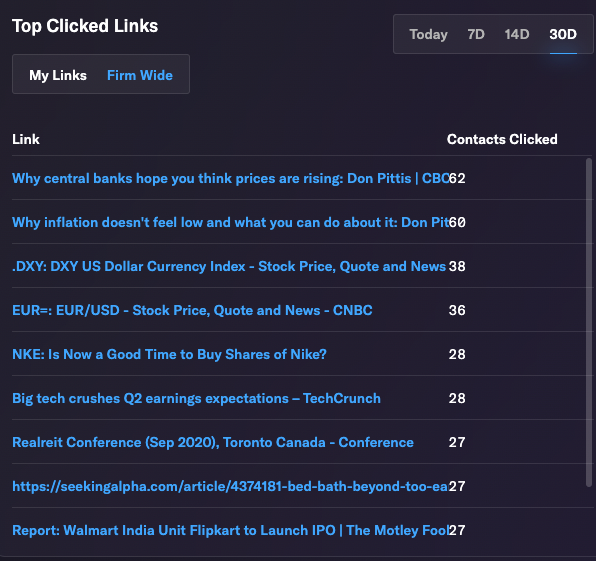Viewport: 596px width, 561px height.
Task: Open the DXY US Dollar Currency Index link
Action: click(229, 266)
